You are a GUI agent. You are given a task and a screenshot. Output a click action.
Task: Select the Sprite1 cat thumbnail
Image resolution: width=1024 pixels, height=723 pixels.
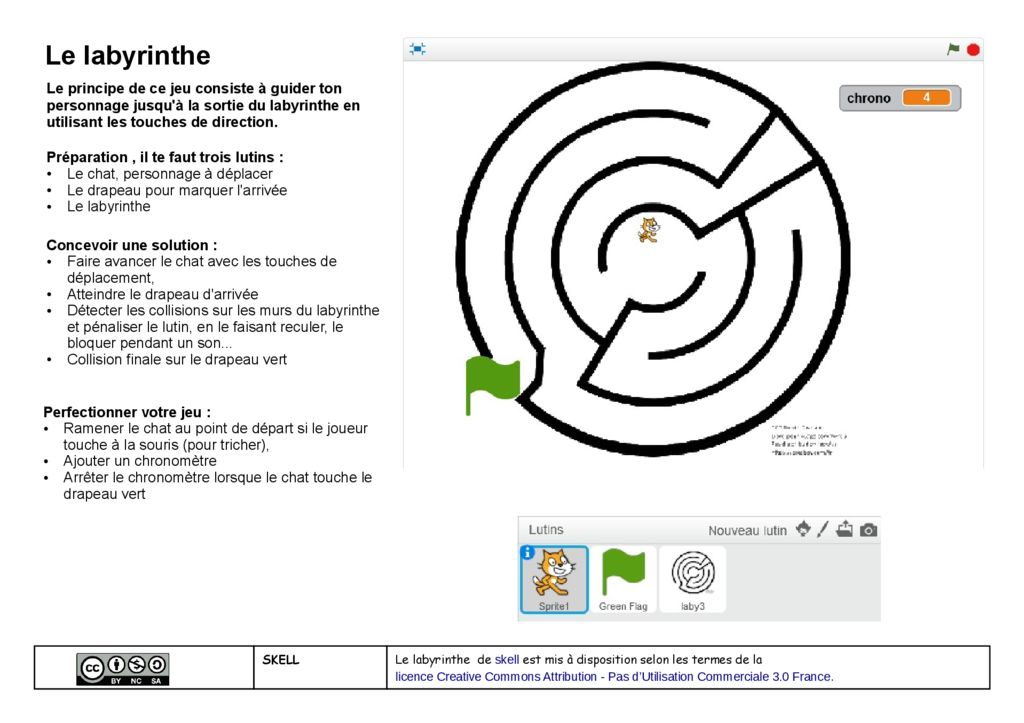click(x=554, y=578)
